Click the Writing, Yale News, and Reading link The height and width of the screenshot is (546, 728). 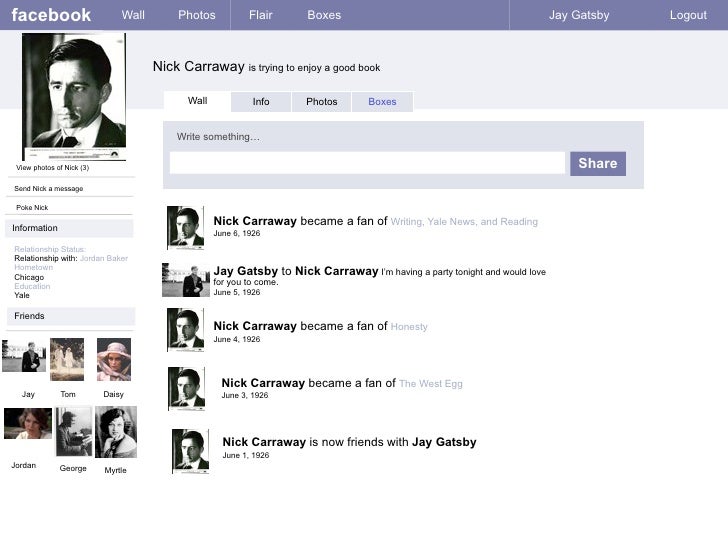(464, 222)
